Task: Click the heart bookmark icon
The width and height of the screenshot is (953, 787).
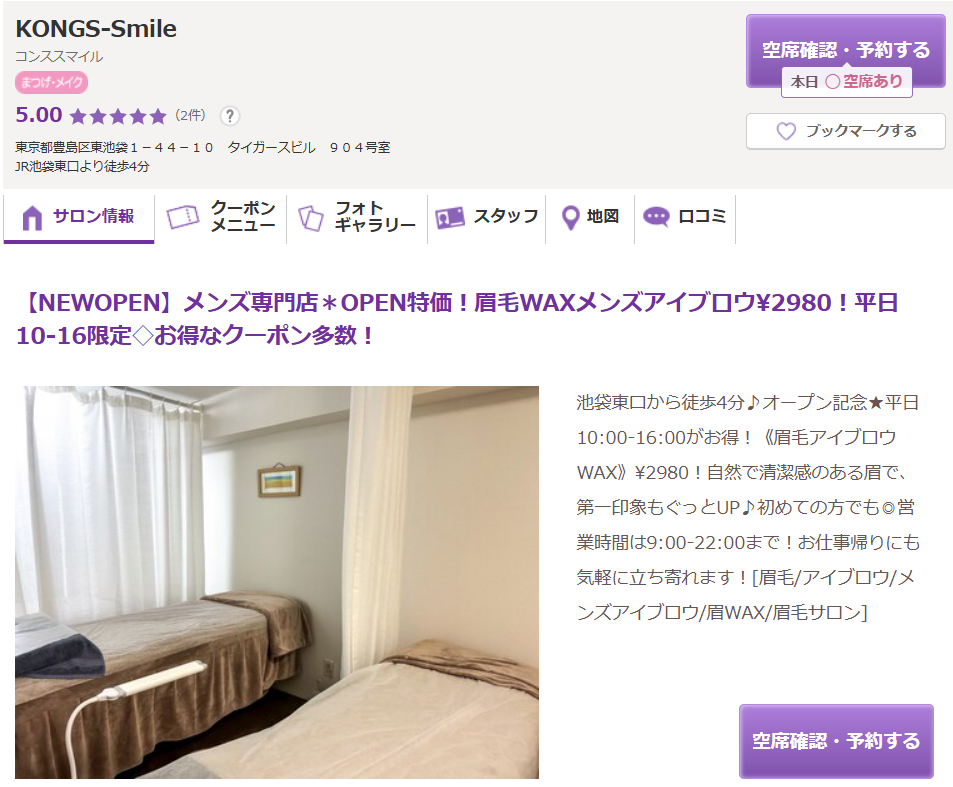Action: coord(786,131)
